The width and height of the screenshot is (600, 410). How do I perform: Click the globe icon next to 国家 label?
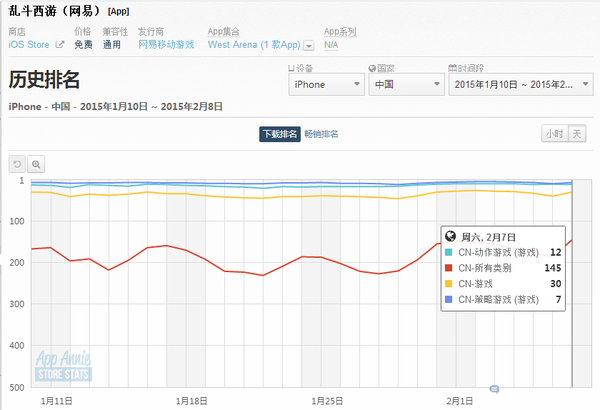click(372, 68)
